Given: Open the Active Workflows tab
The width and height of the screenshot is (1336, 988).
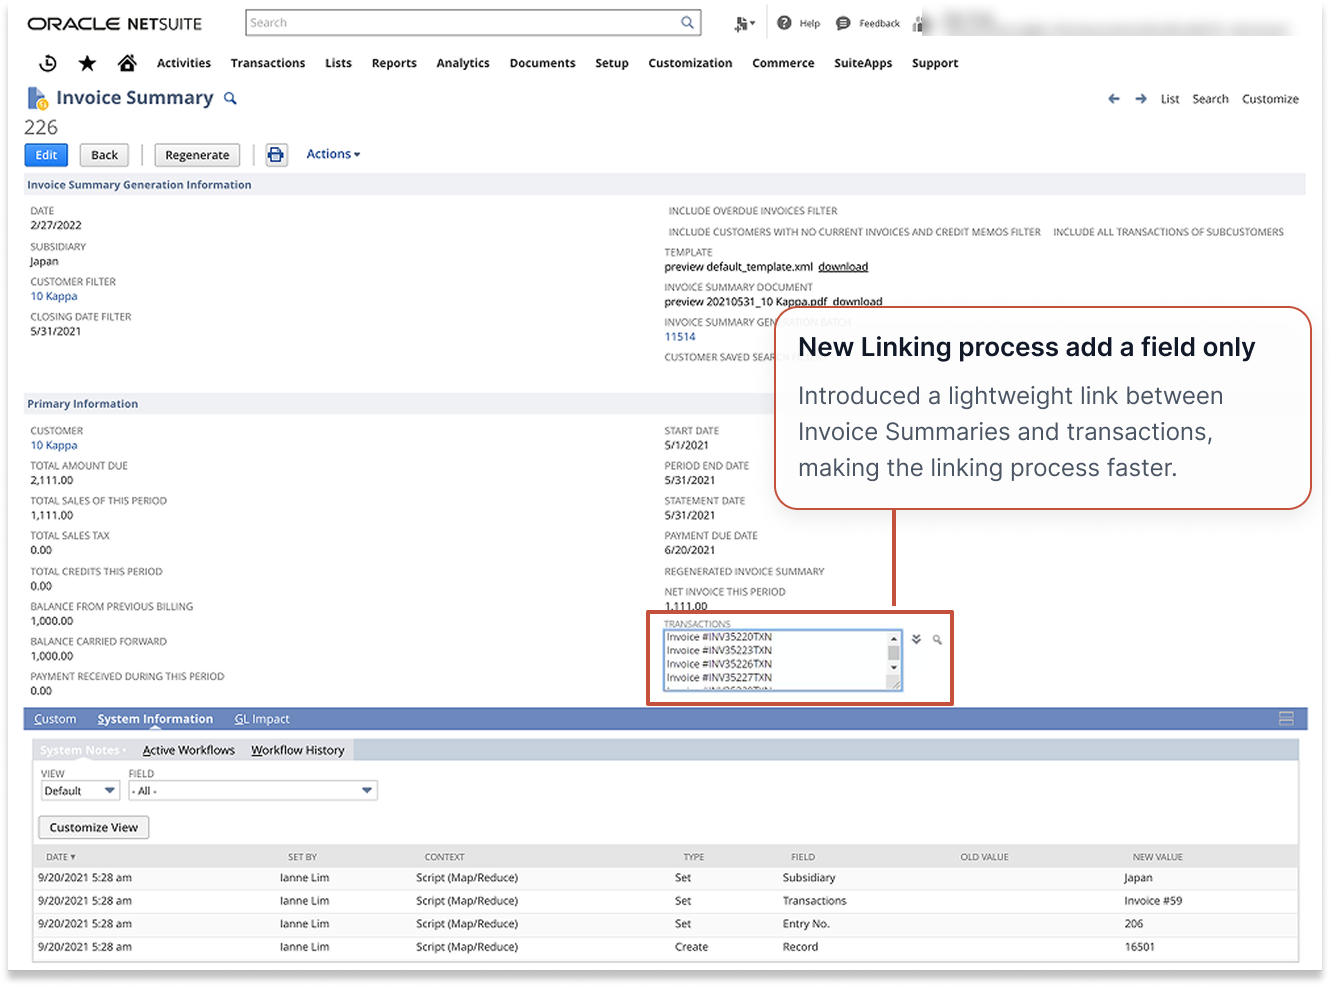Looking at the screenshot, I should coord(188,750).
